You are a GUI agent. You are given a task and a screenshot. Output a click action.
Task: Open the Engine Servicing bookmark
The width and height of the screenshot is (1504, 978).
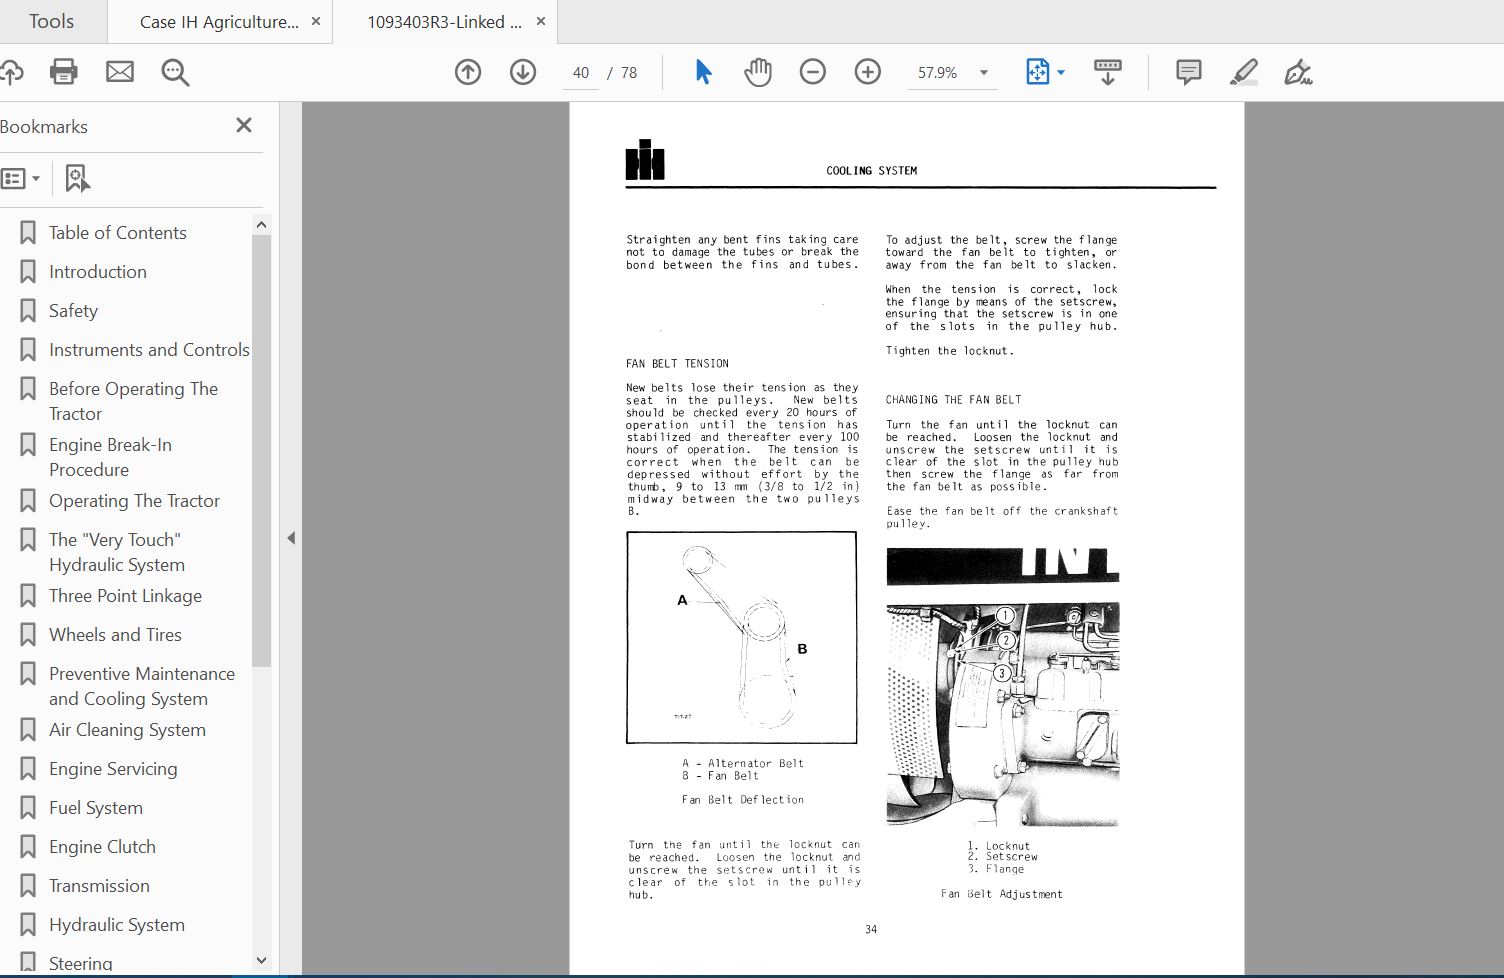pyautogui.click(x=113, y=768)
